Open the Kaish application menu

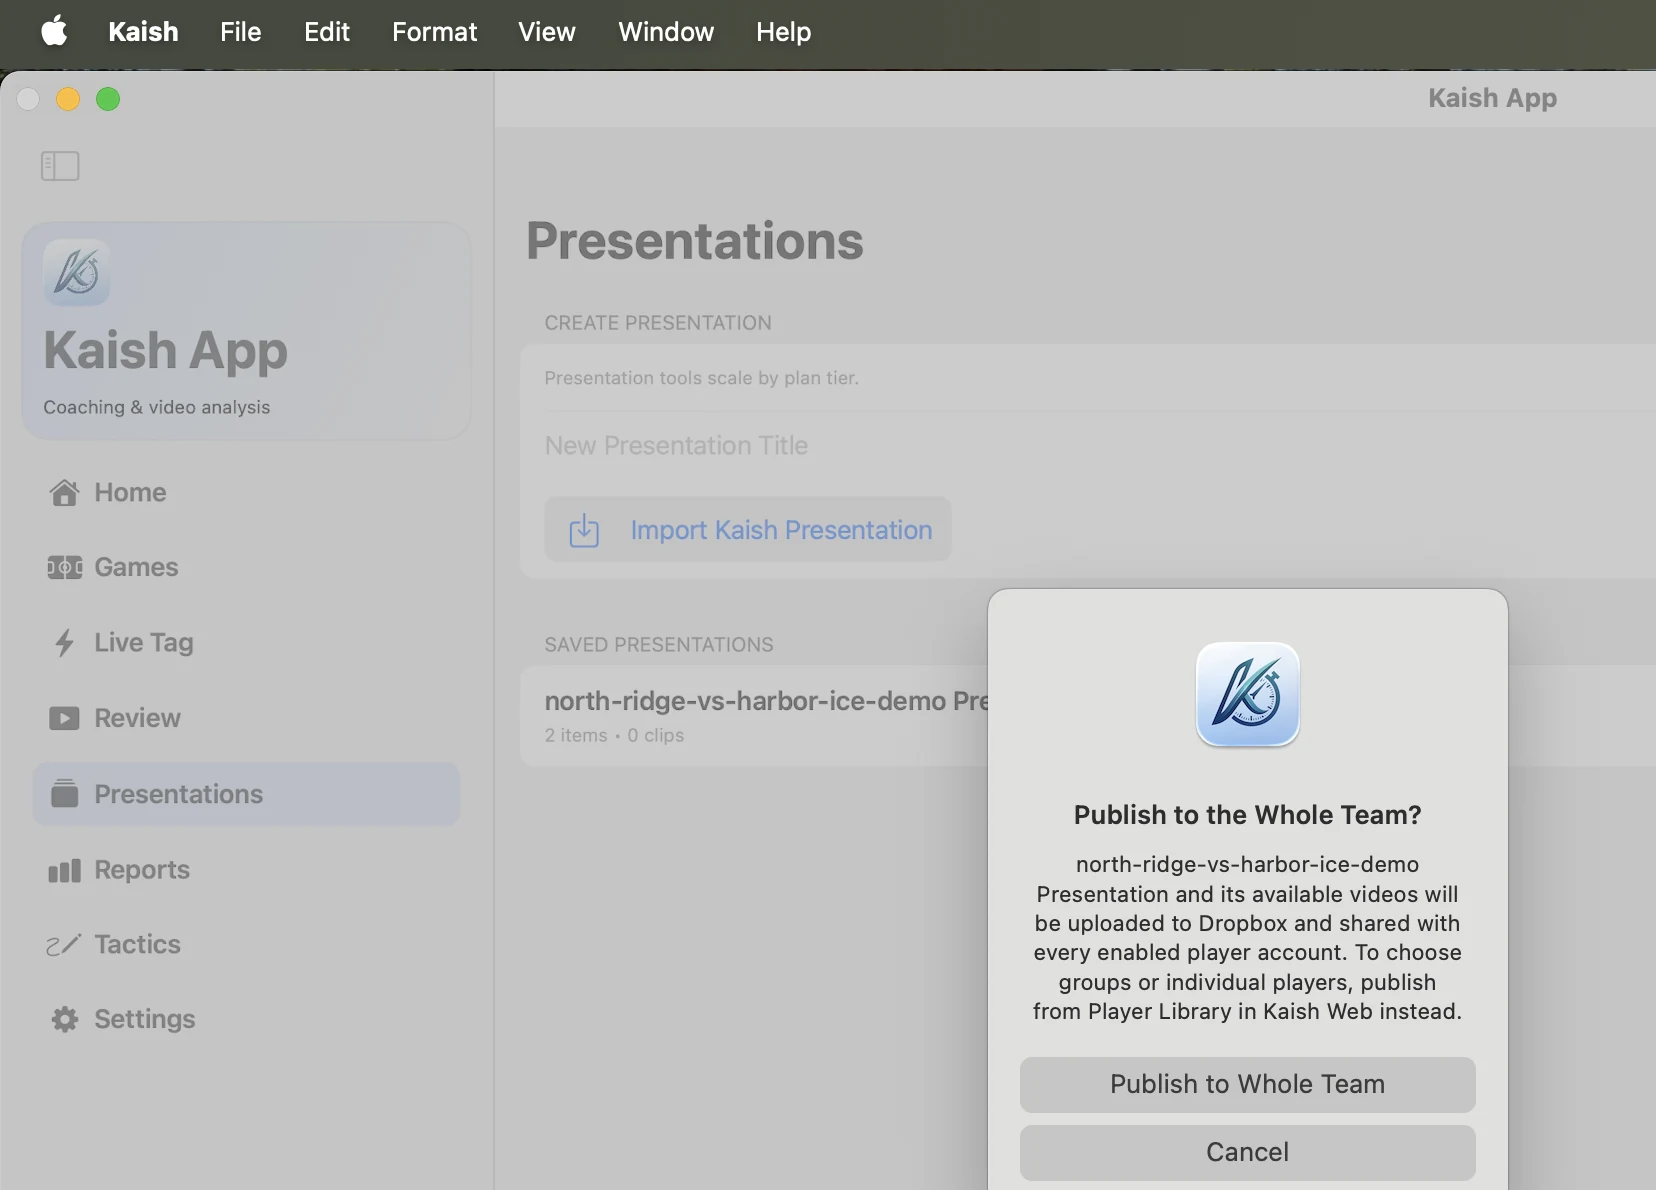[x=143, y=32]
